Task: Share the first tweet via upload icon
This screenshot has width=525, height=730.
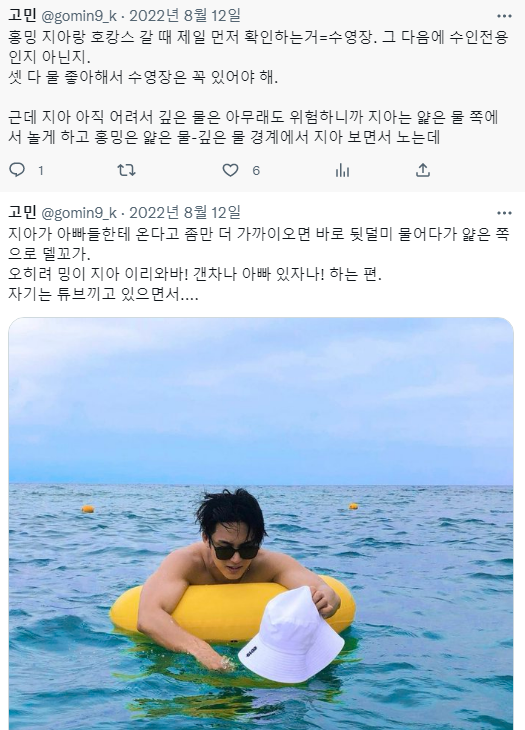Action: (x=423, y=170)
